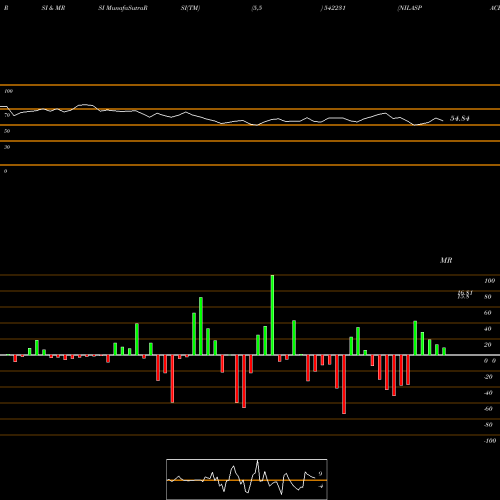Click the MR axis label 60
Screen dimensions: 500x500
[488, 313]
